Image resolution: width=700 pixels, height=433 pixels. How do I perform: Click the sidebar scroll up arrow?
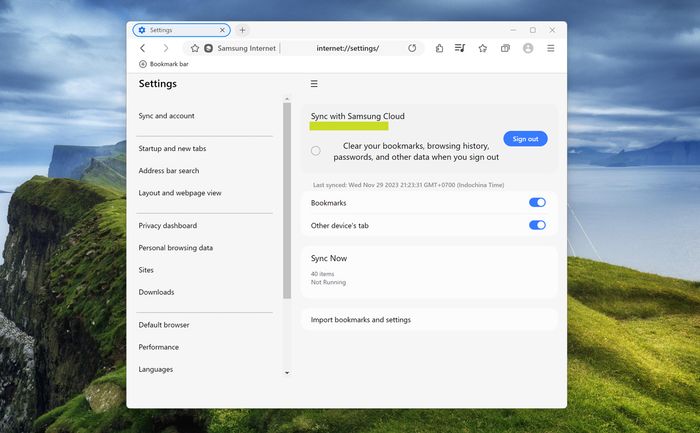pyautogui.click(x=287, y=99)
